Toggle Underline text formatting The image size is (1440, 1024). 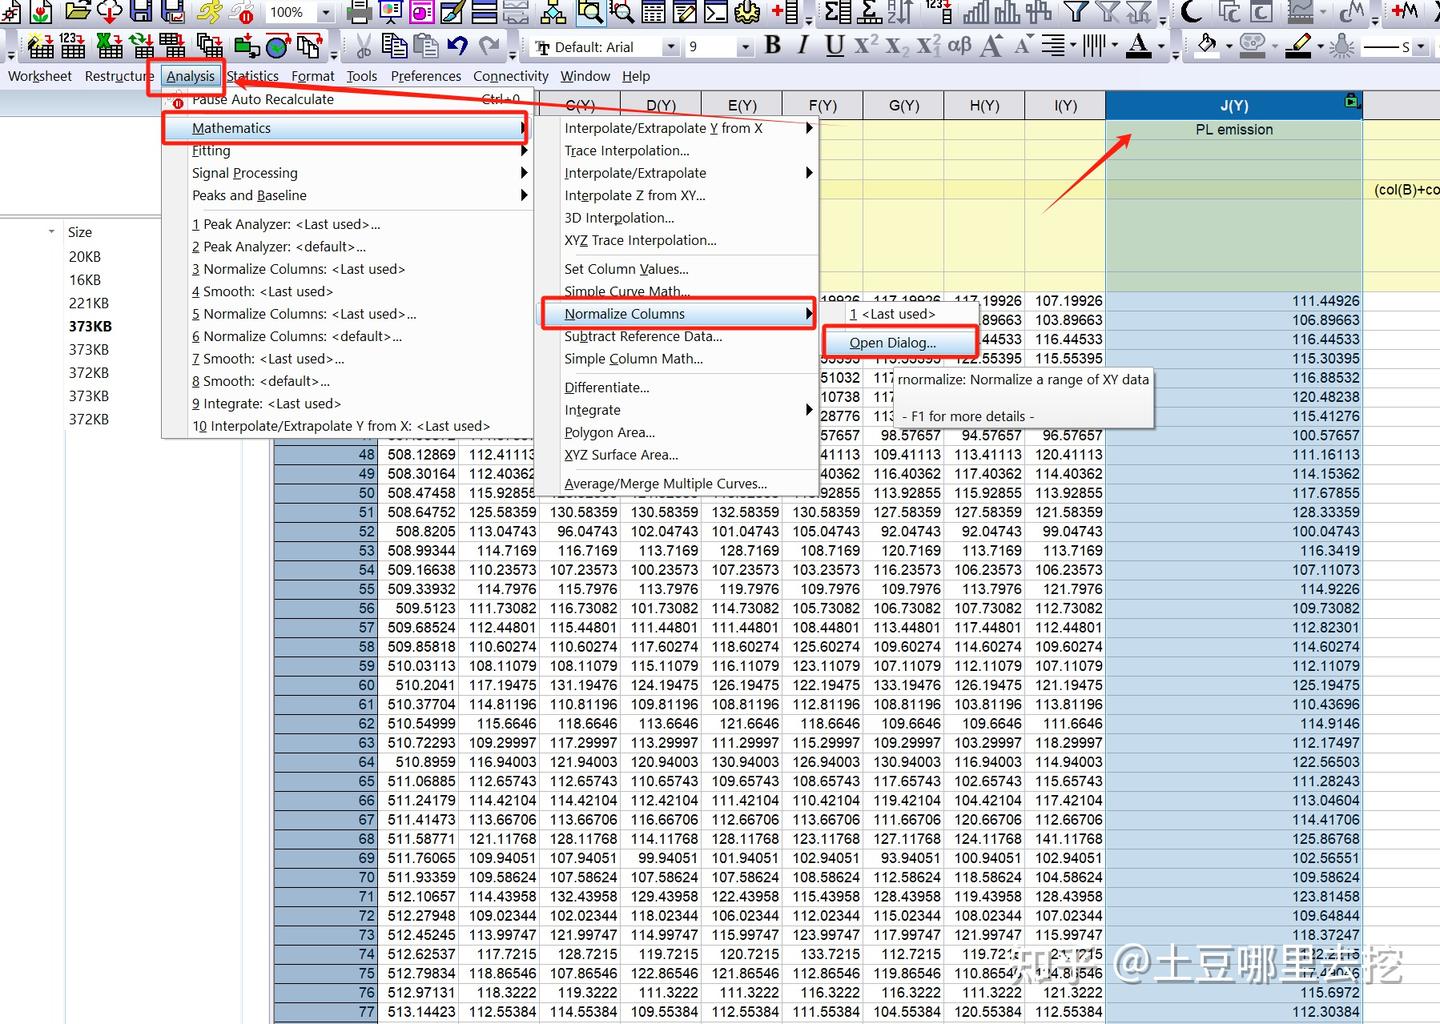(834, 46)
